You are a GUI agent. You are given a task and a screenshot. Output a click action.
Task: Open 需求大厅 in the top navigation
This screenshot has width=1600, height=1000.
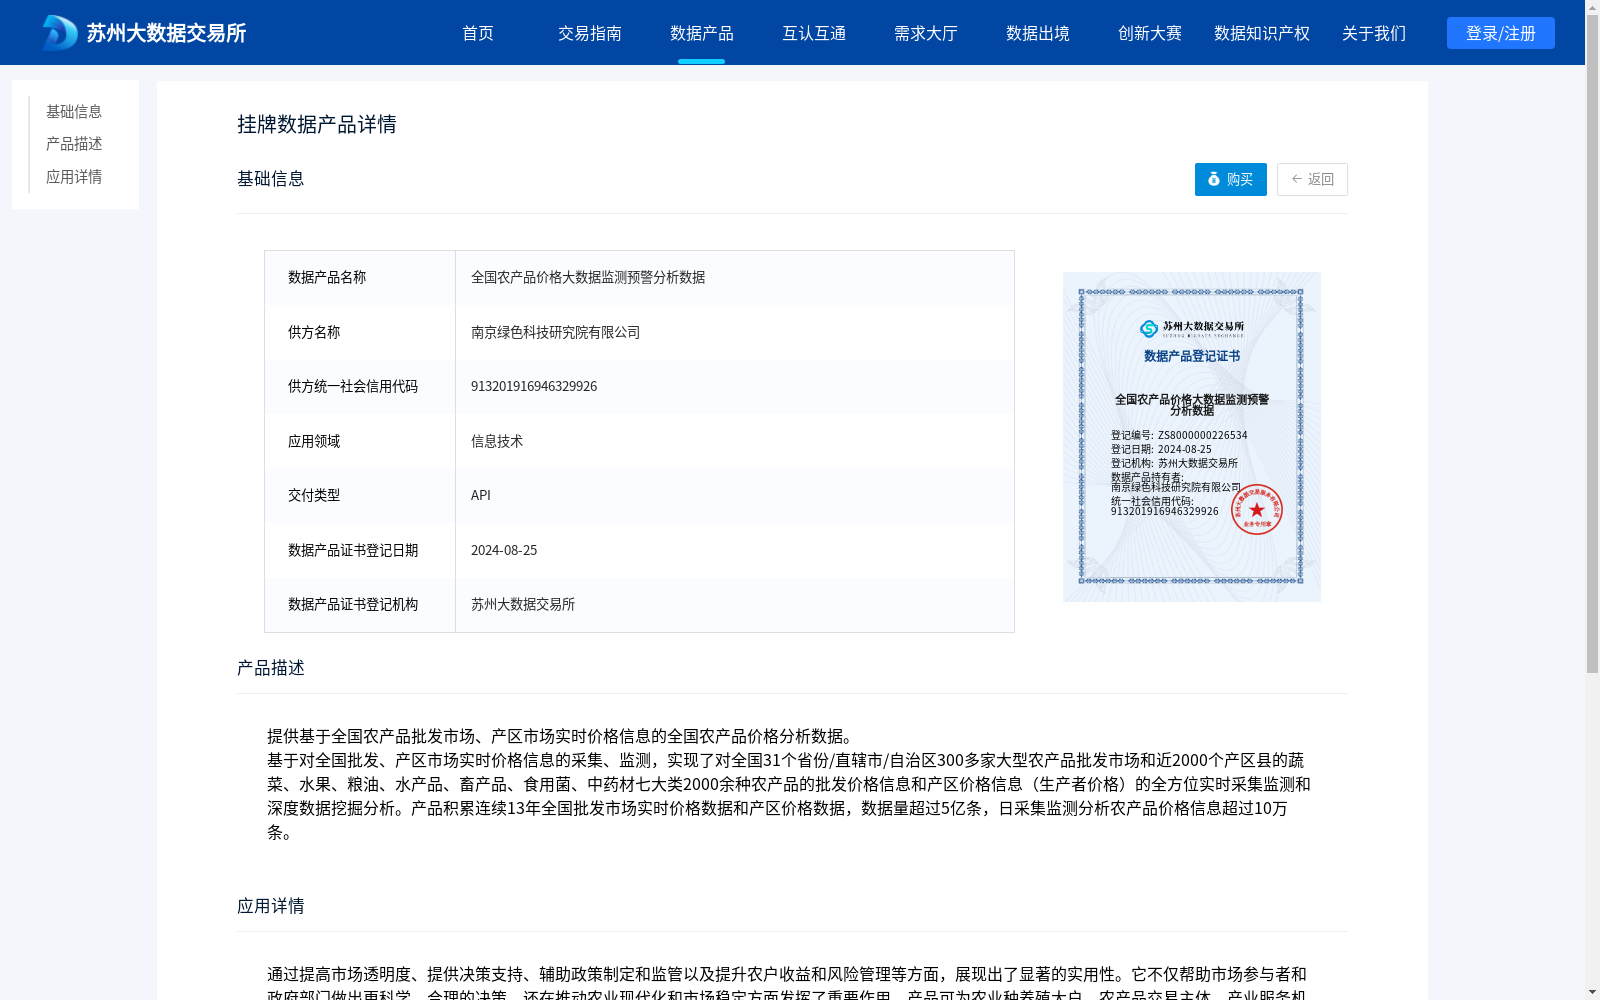coord(926,33)
